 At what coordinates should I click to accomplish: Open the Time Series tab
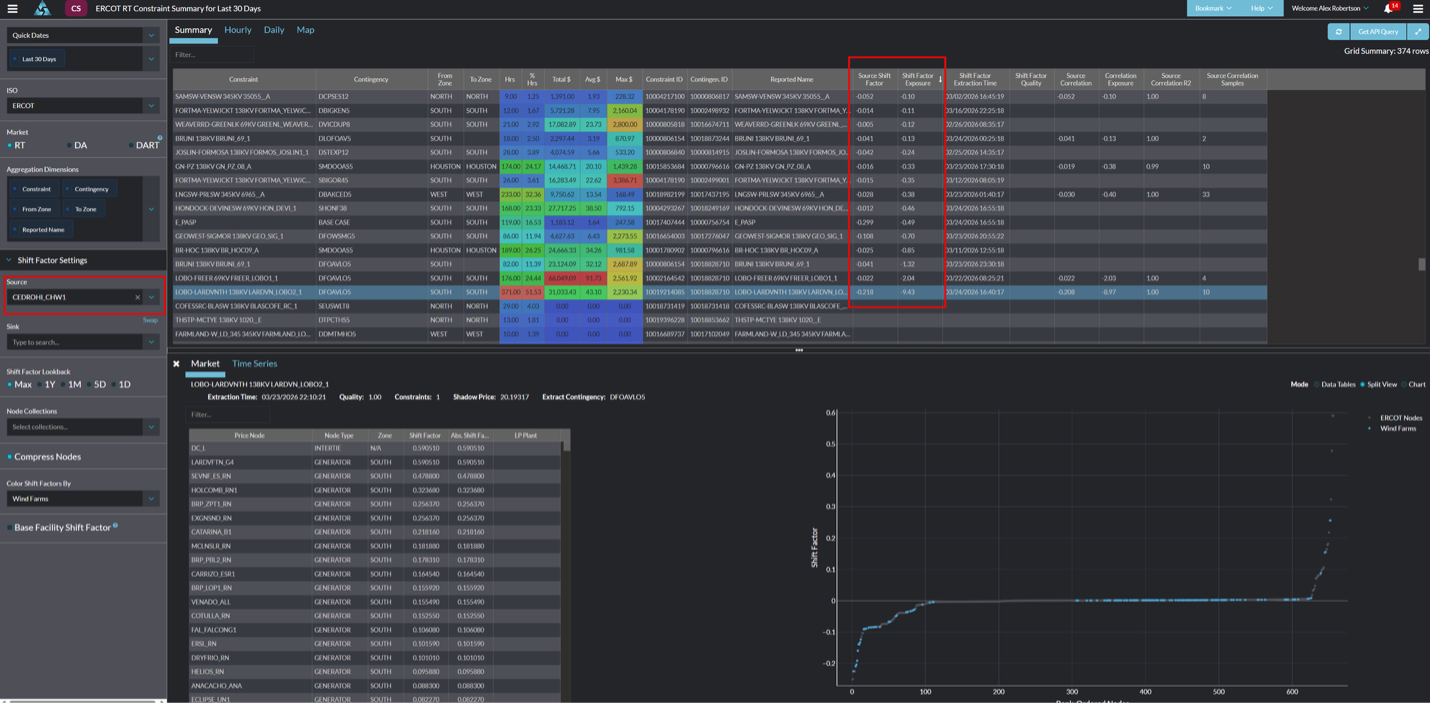pos(254,364)
